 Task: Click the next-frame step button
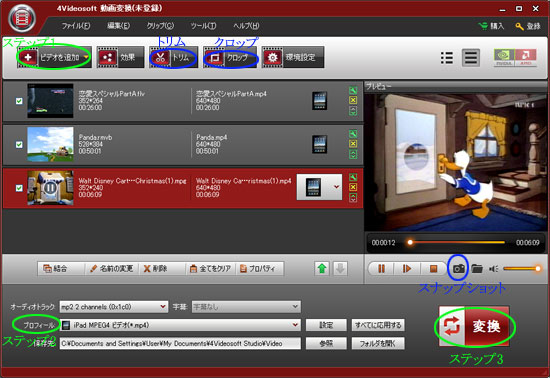click(x=407, y=269)
